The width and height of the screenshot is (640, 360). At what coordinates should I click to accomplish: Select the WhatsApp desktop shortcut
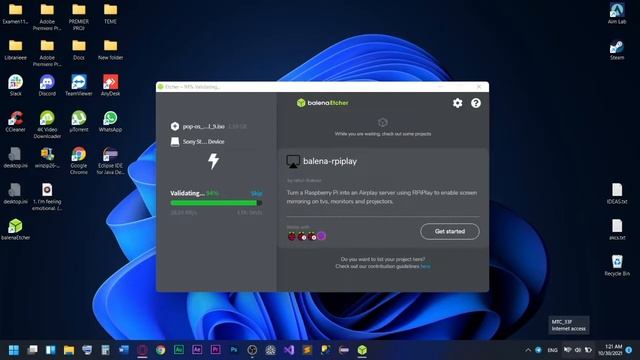click(110, 121)
